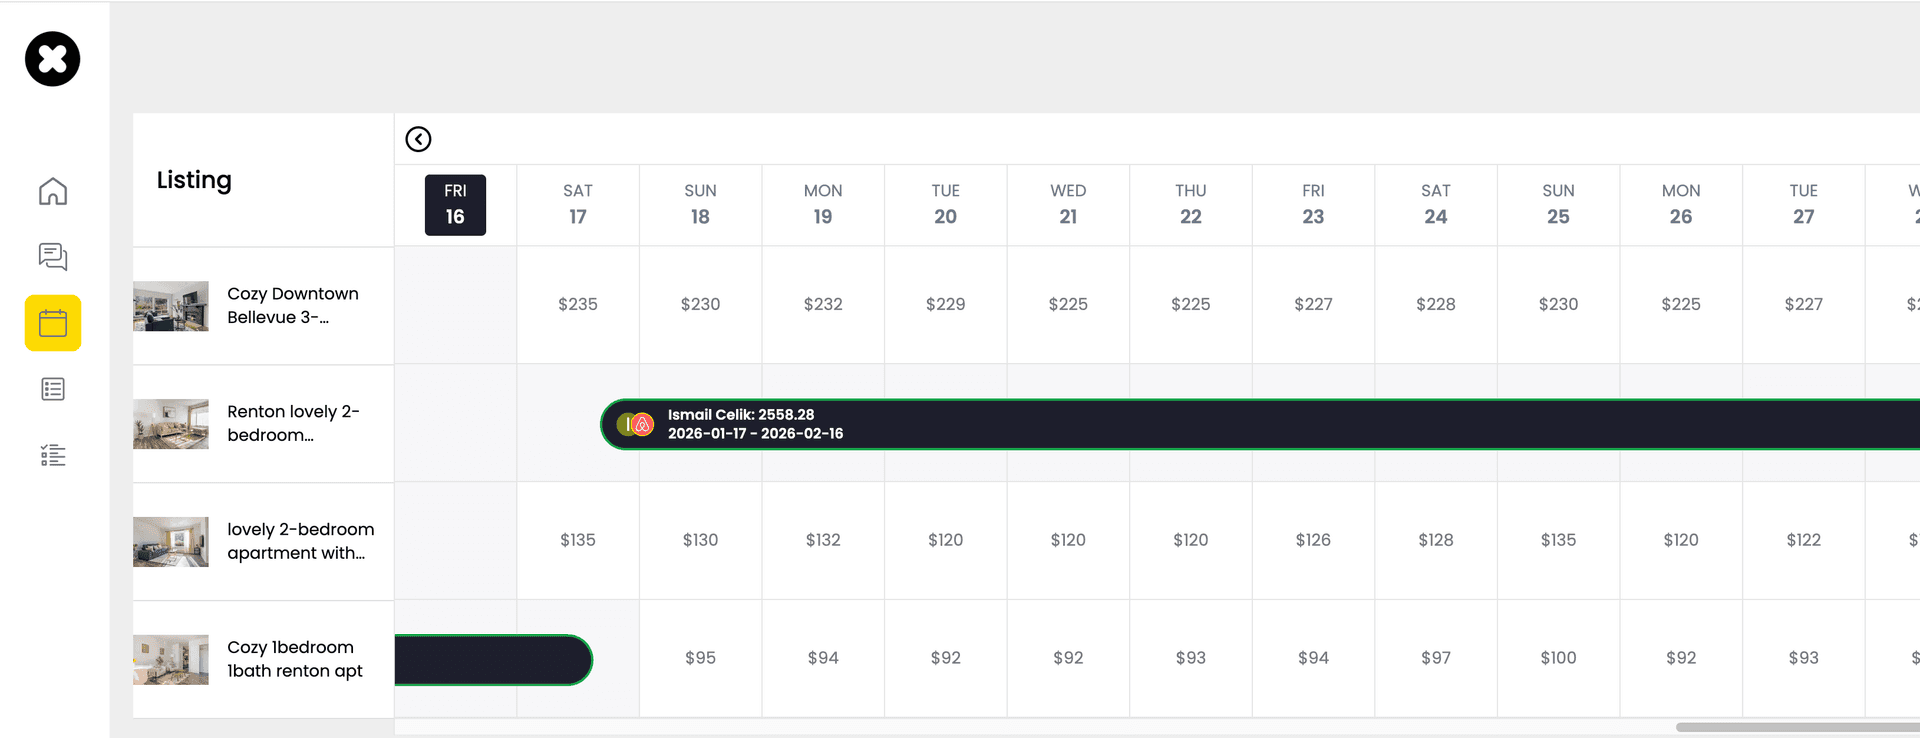Open the list view sidebar icon
This screenshot has width=1920, height=738.
click(x=53, y=389)
